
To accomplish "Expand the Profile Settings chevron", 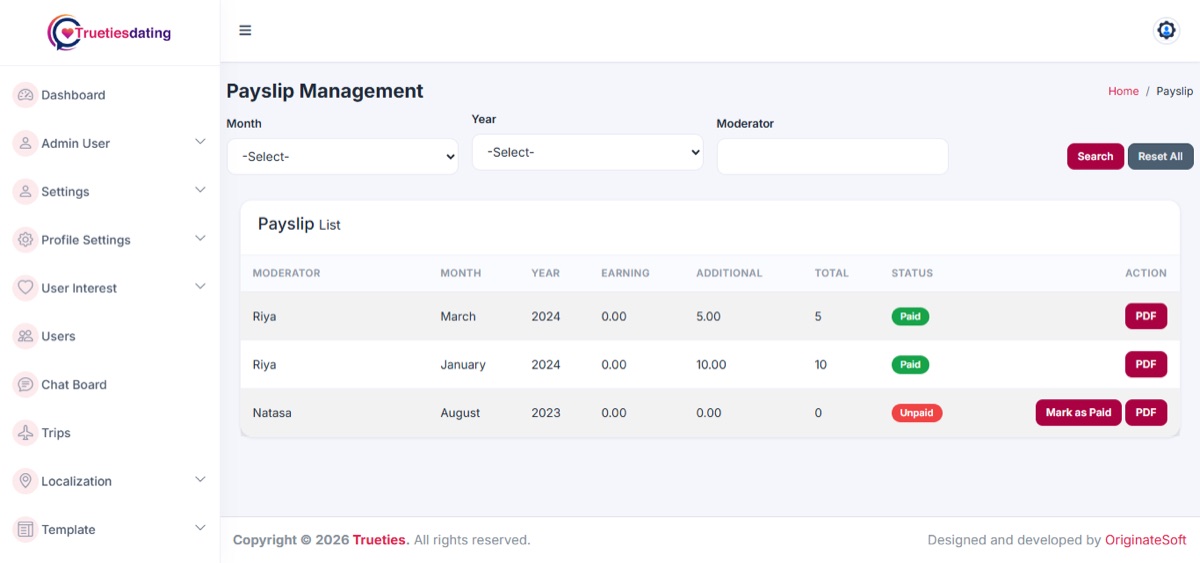I will [x=200, y=238].
